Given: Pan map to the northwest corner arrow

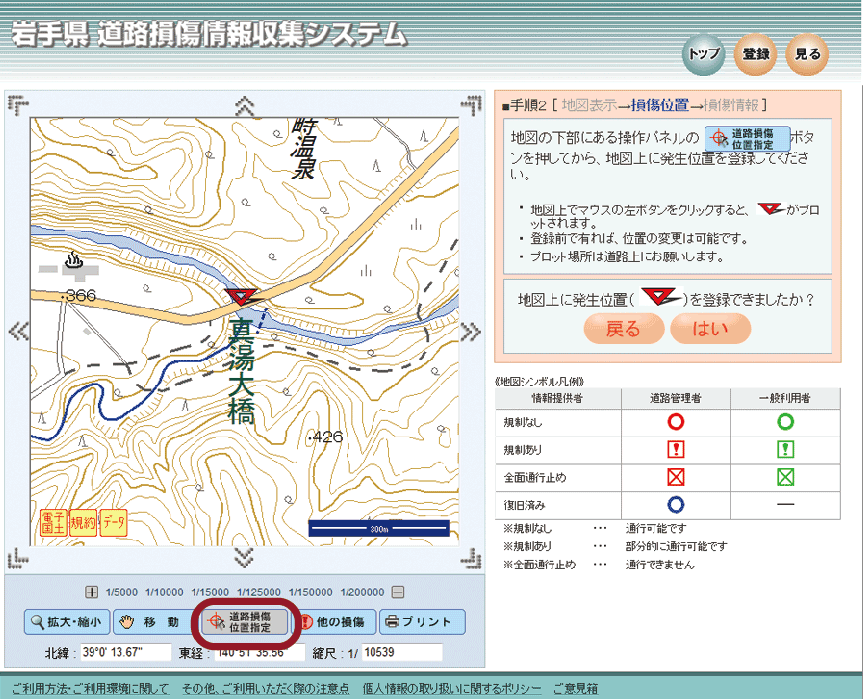Looking at the screenshot, I should (x=18, y=105).
